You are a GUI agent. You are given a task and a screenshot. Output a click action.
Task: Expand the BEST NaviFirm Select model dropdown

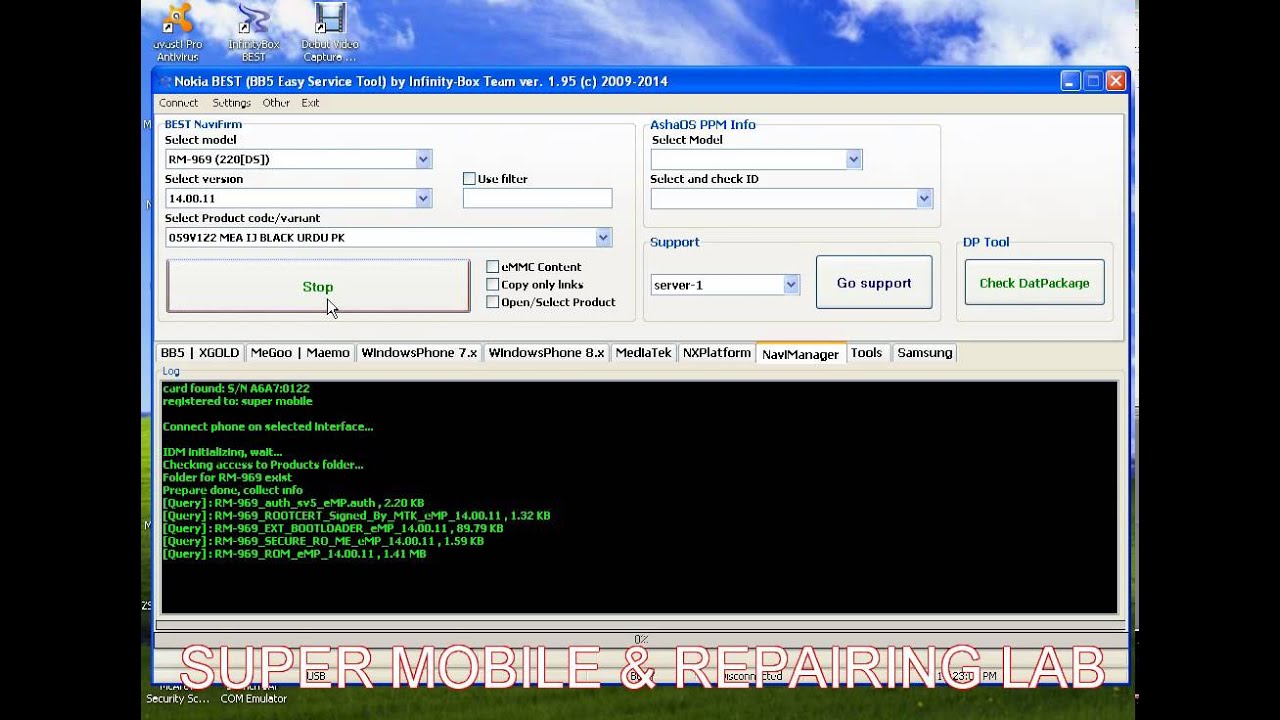click(423, 159)
